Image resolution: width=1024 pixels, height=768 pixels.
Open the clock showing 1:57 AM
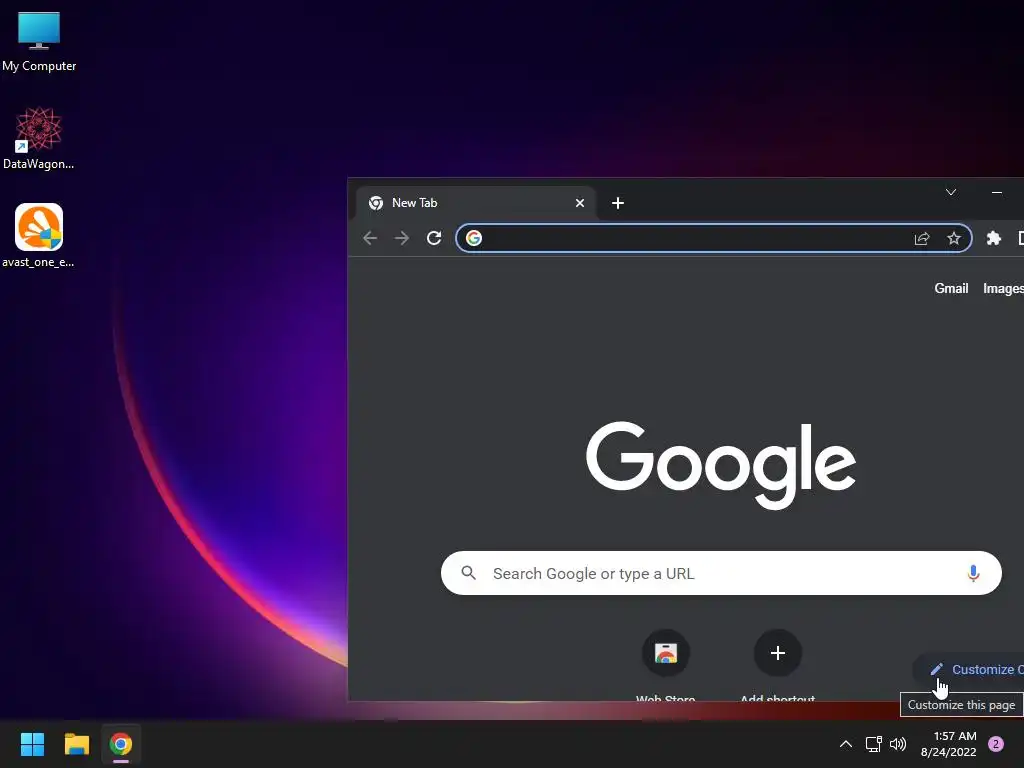(949, 744)
